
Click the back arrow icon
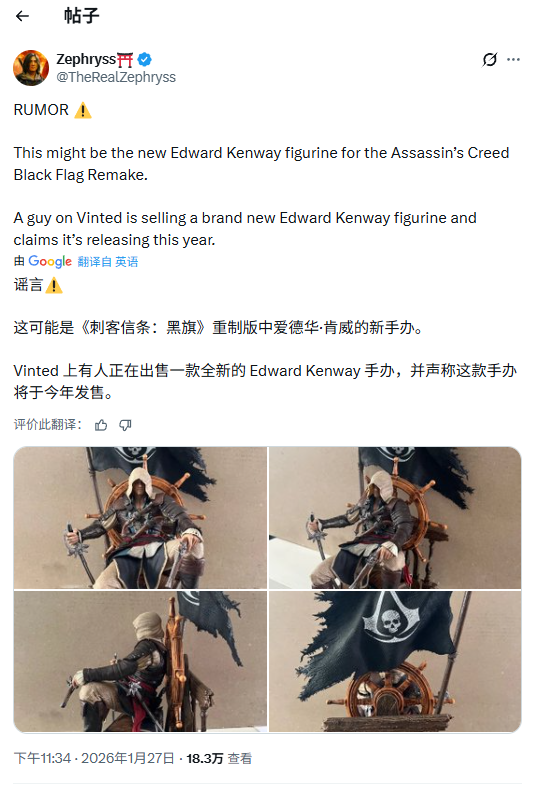click(23, 16)
